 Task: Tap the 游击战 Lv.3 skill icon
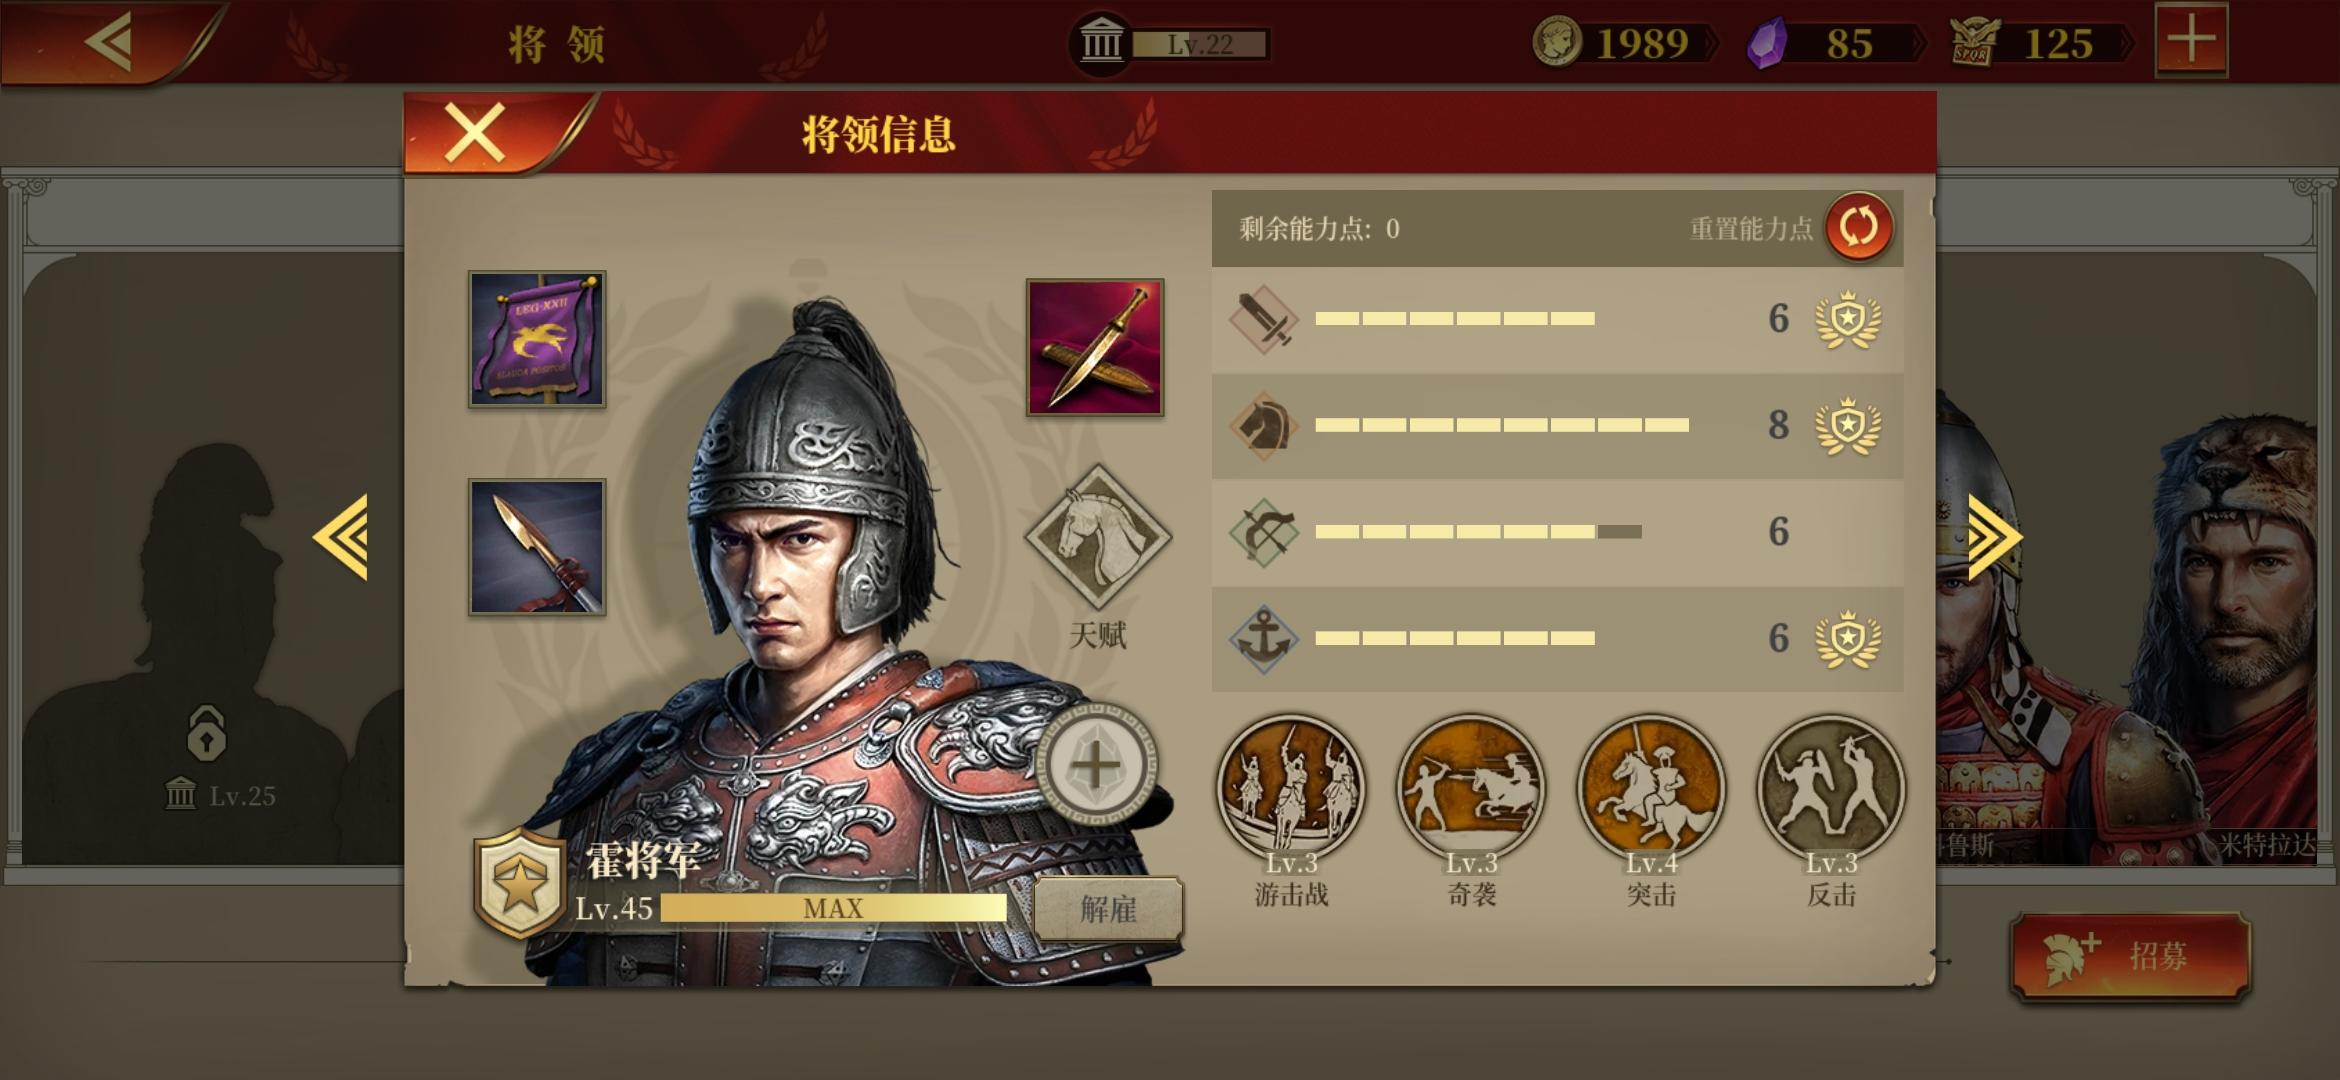pos(1291,787)
